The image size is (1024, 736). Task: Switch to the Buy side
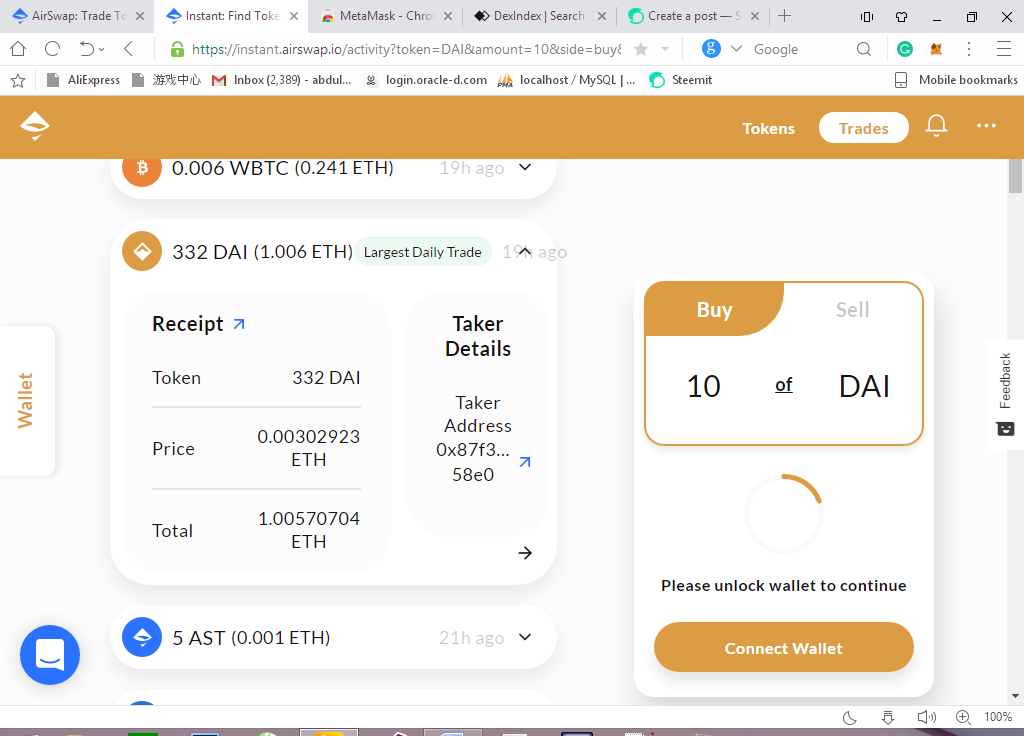coord(714,310)
